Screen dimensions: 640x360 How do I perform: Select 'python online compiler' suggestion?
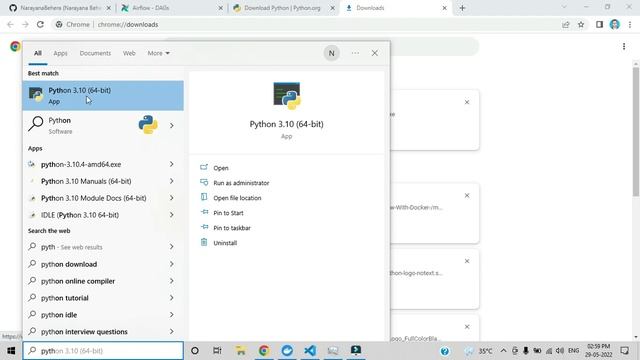[x=95, y=281]
